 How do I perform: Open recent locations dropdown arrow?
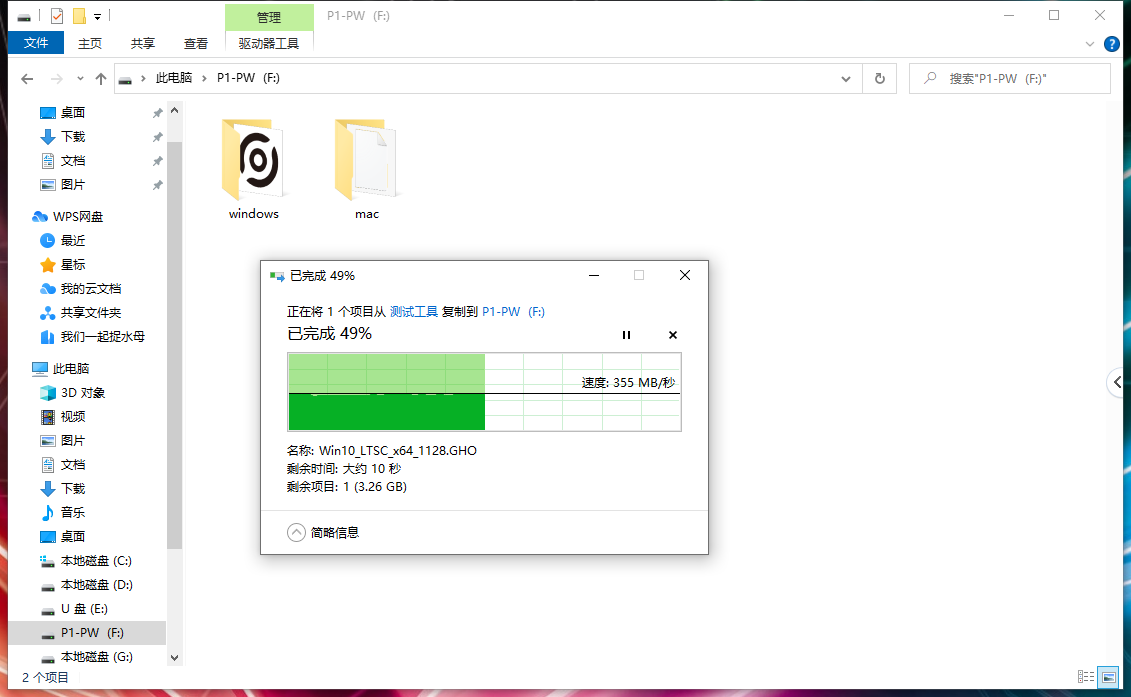pos(80,79)
